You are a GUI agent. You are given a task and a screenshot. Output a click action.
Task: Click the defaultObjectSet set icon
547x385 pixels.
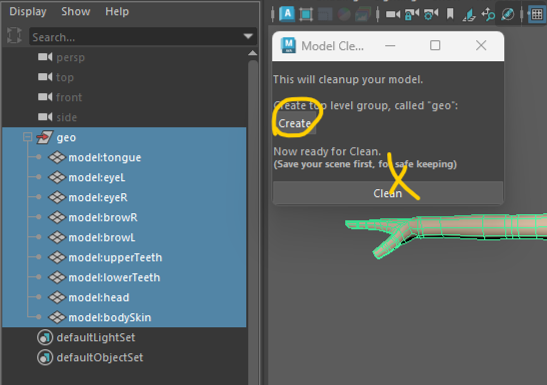tap(45, 357)
